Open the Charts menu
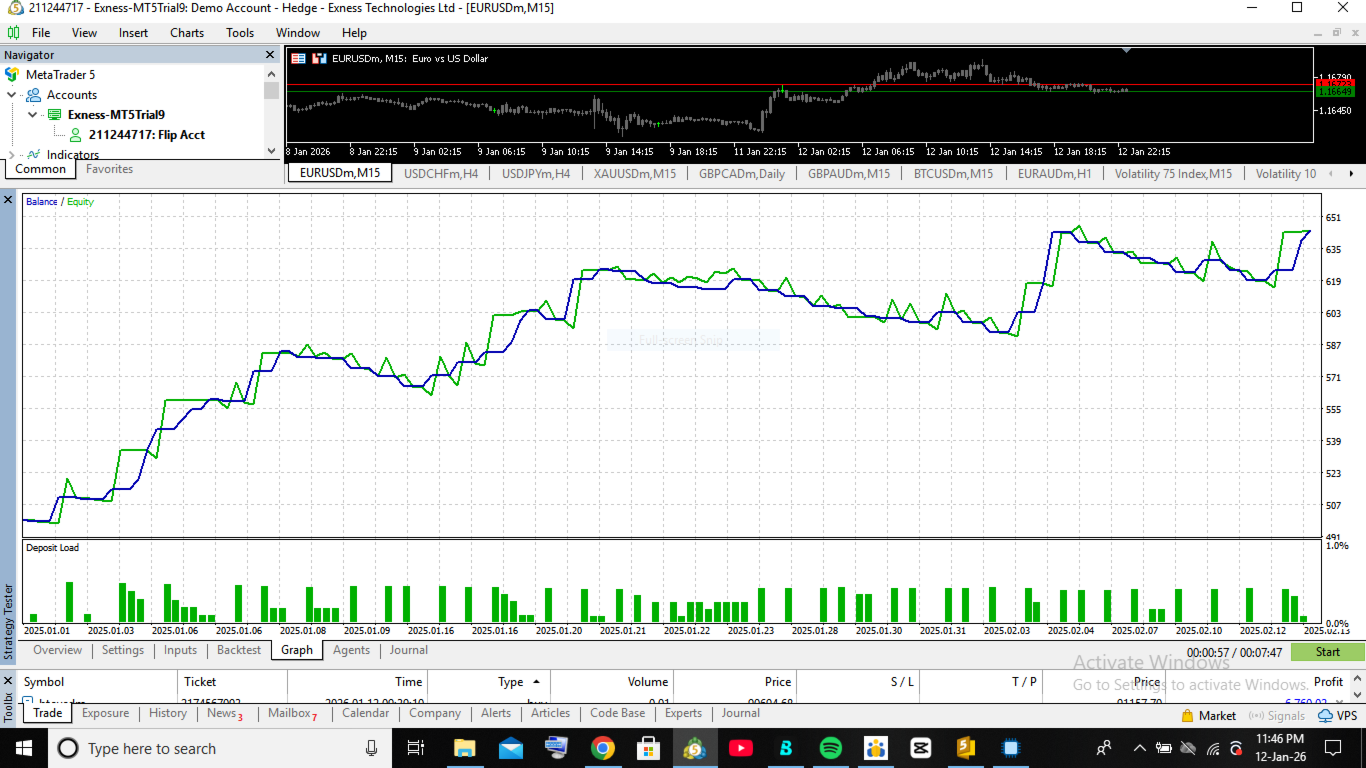This screenshot has height=768, width=1366. coord(187,33)
